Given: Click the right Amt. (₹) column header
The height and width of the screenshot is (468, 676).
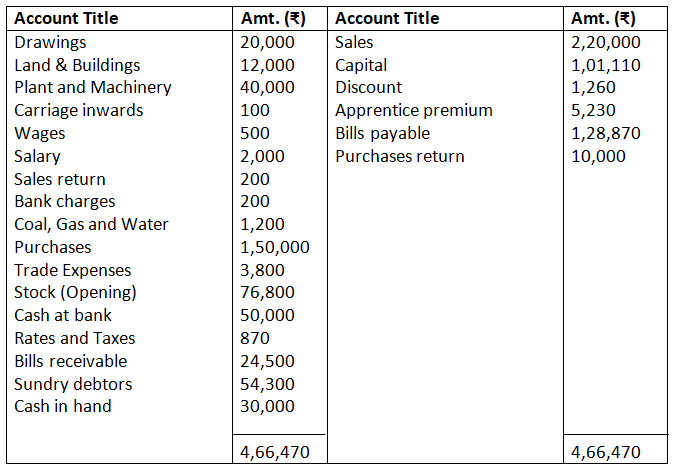Looking at the screenshot, I should (x=603, y=18).
